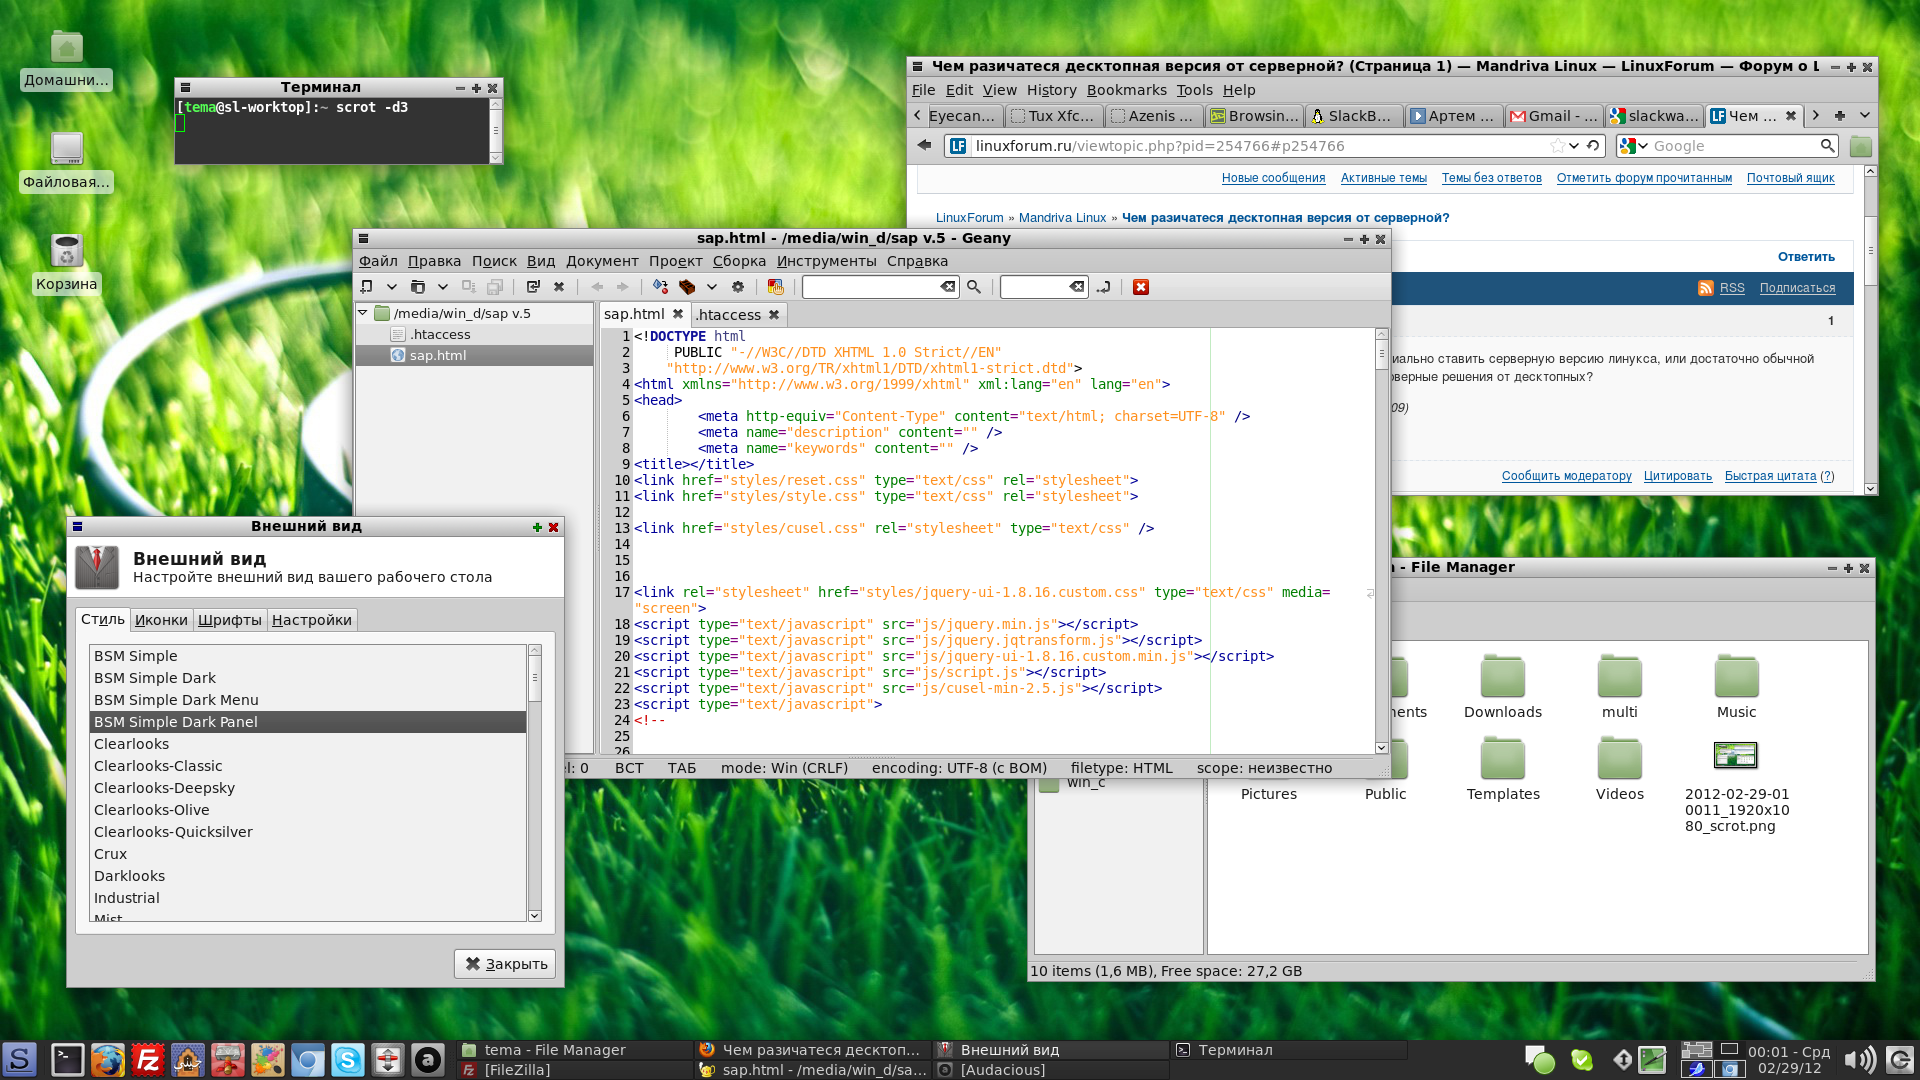
Task: Switch to Терминал in the taskbar
Action: (x=1289, y=1050)
